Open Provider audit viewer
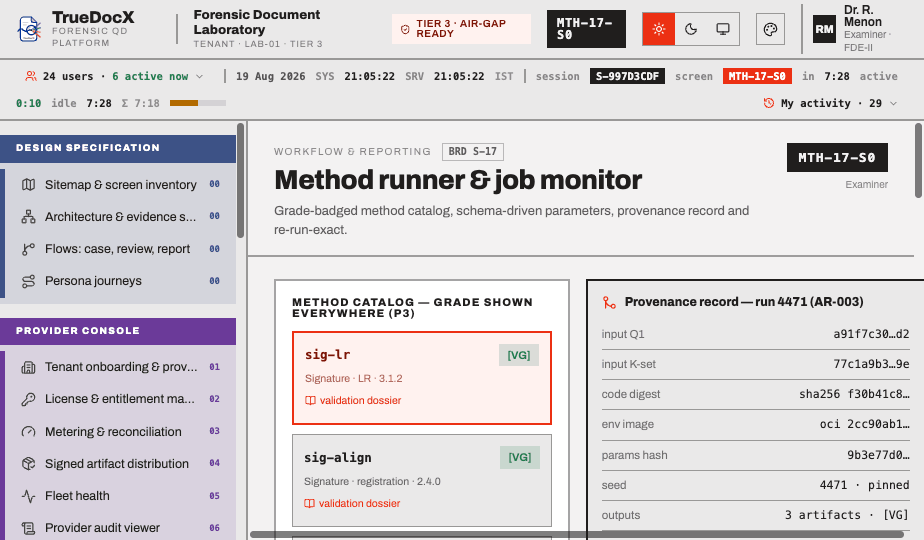Viewport: 924px width, 540px height. [120, 527]
